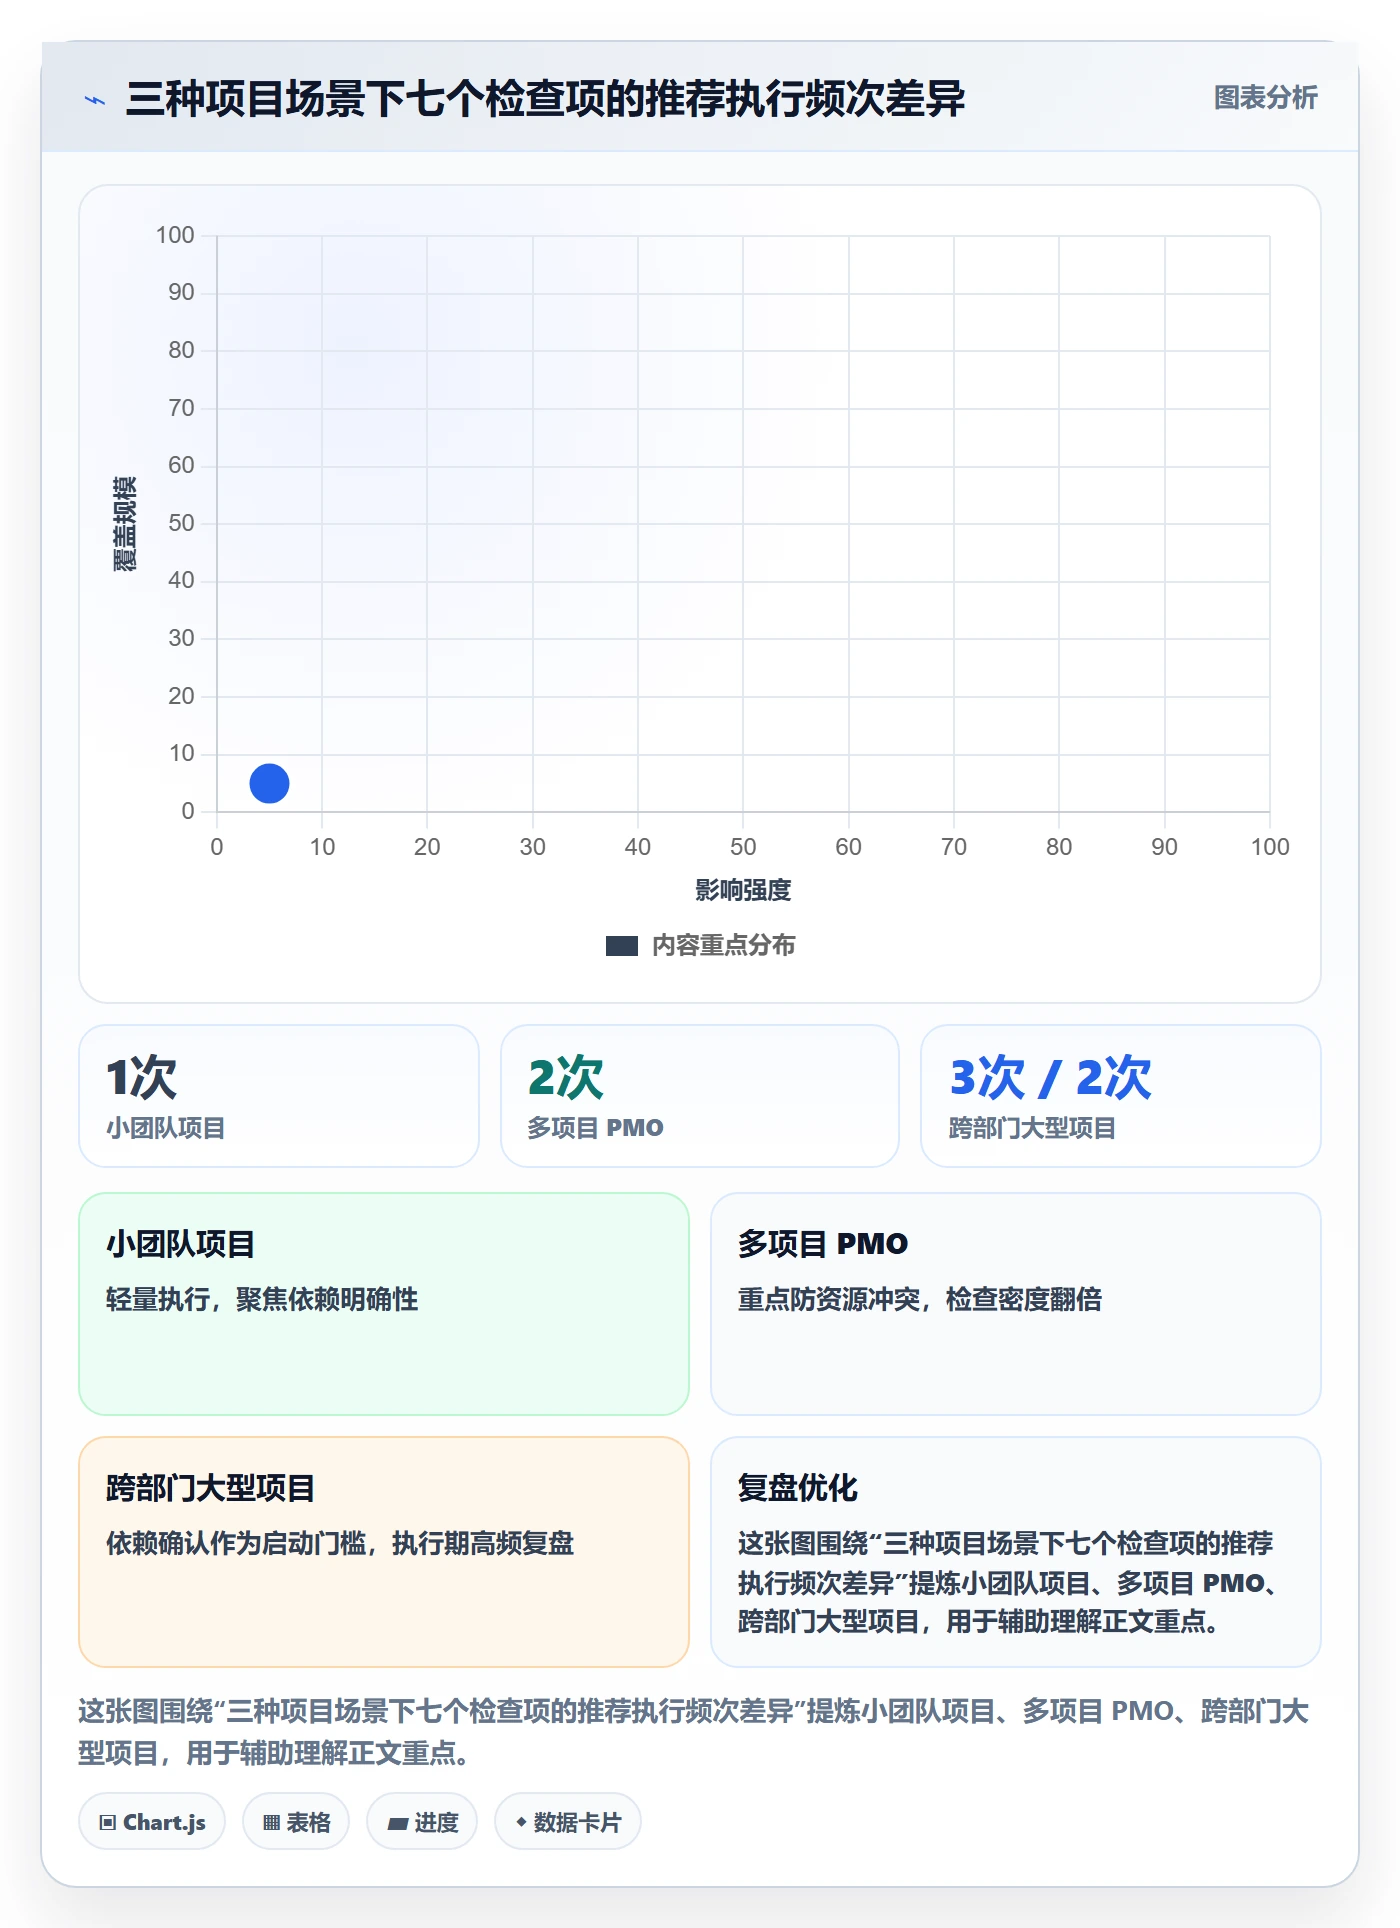Screen dimensions: 1400x1928
Task: Select the orange 跨部门大型项目 description card
Action: [384, 1552]
